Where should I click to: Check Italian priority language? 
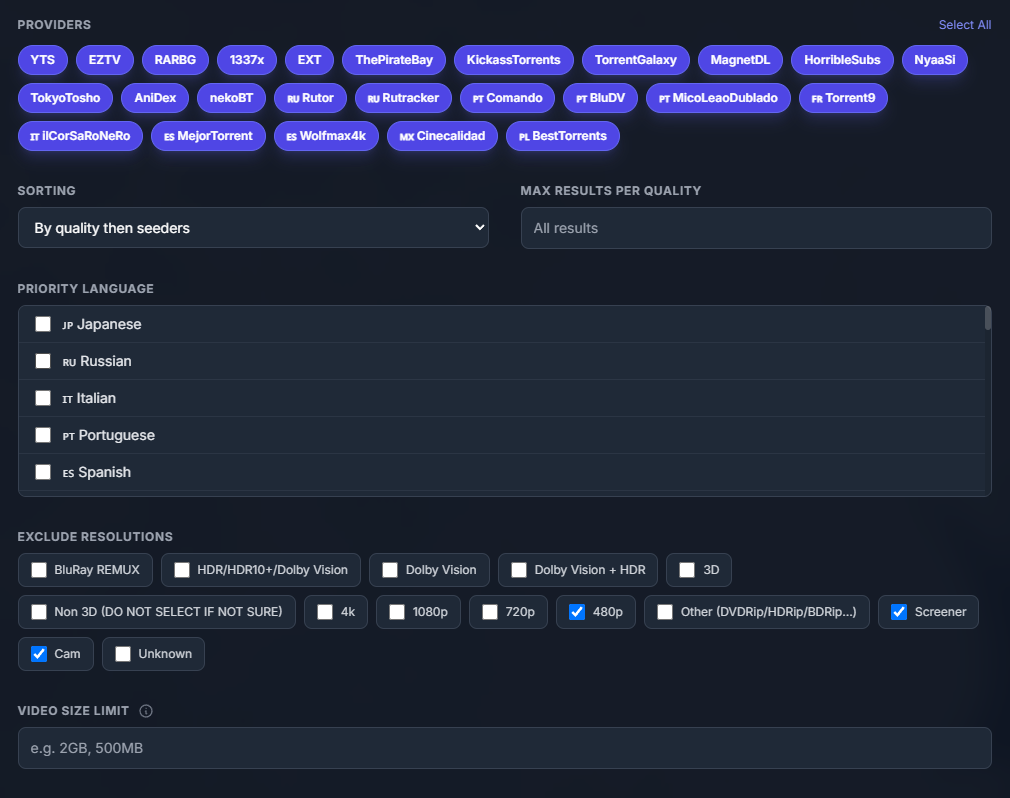(x=43, y=398)
